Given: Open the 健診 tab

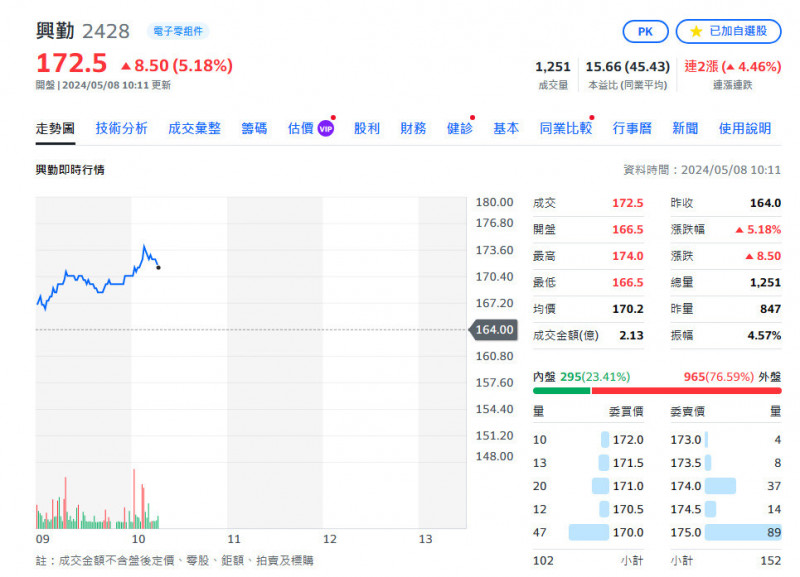Looking at the screenshot, I should click(460, 129).
